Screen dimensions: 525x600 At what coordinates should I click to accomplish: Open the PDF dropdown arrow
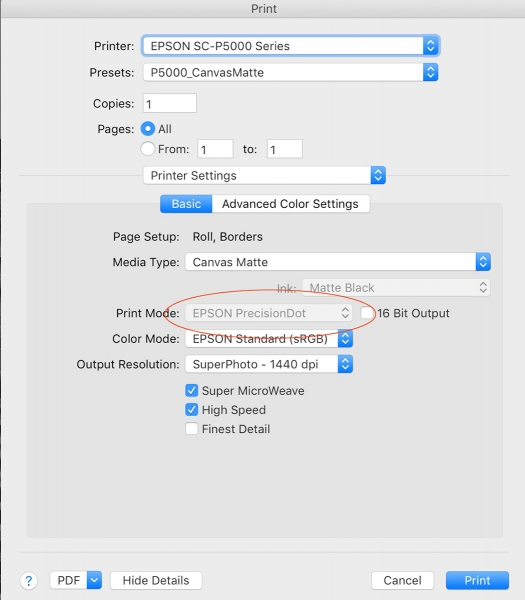pyautogui.click(x=94, y=580)
